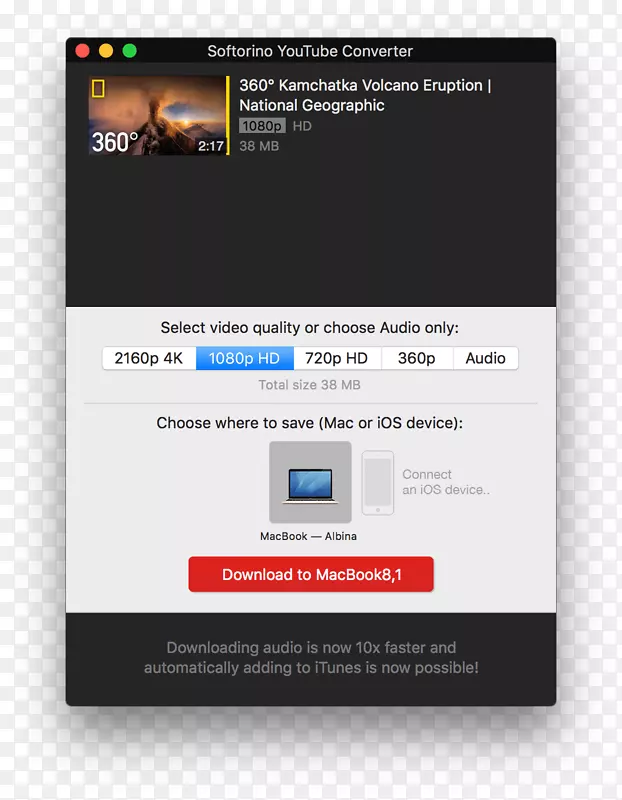Select the MacBook laptop device icon
622x800 pixels.
pos(310,482)
